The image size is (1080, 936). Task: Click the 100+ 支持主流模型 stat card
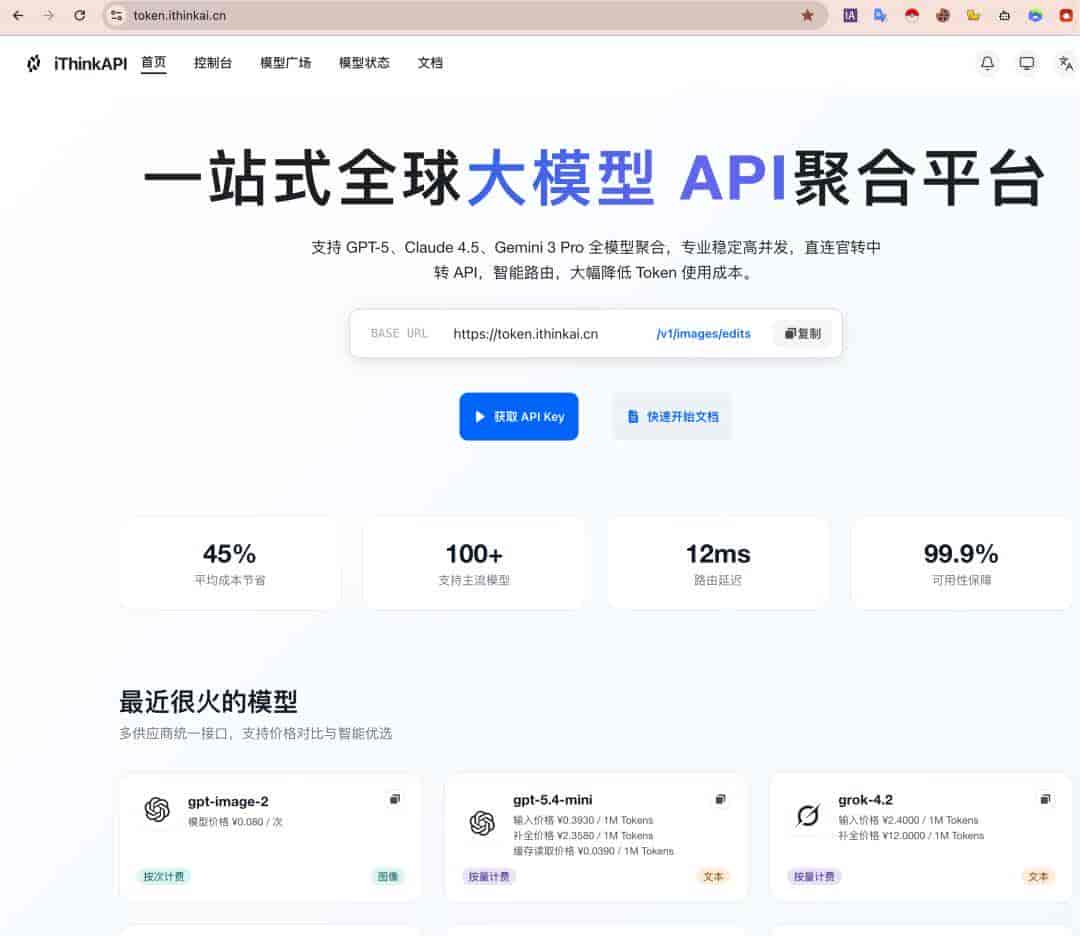tap(474, 564)
